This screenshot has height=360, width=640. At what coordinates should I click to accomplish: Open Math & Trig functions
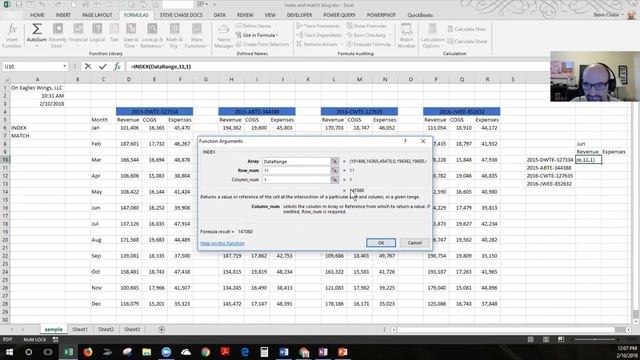pyautogui.click(x=174, y=35)
